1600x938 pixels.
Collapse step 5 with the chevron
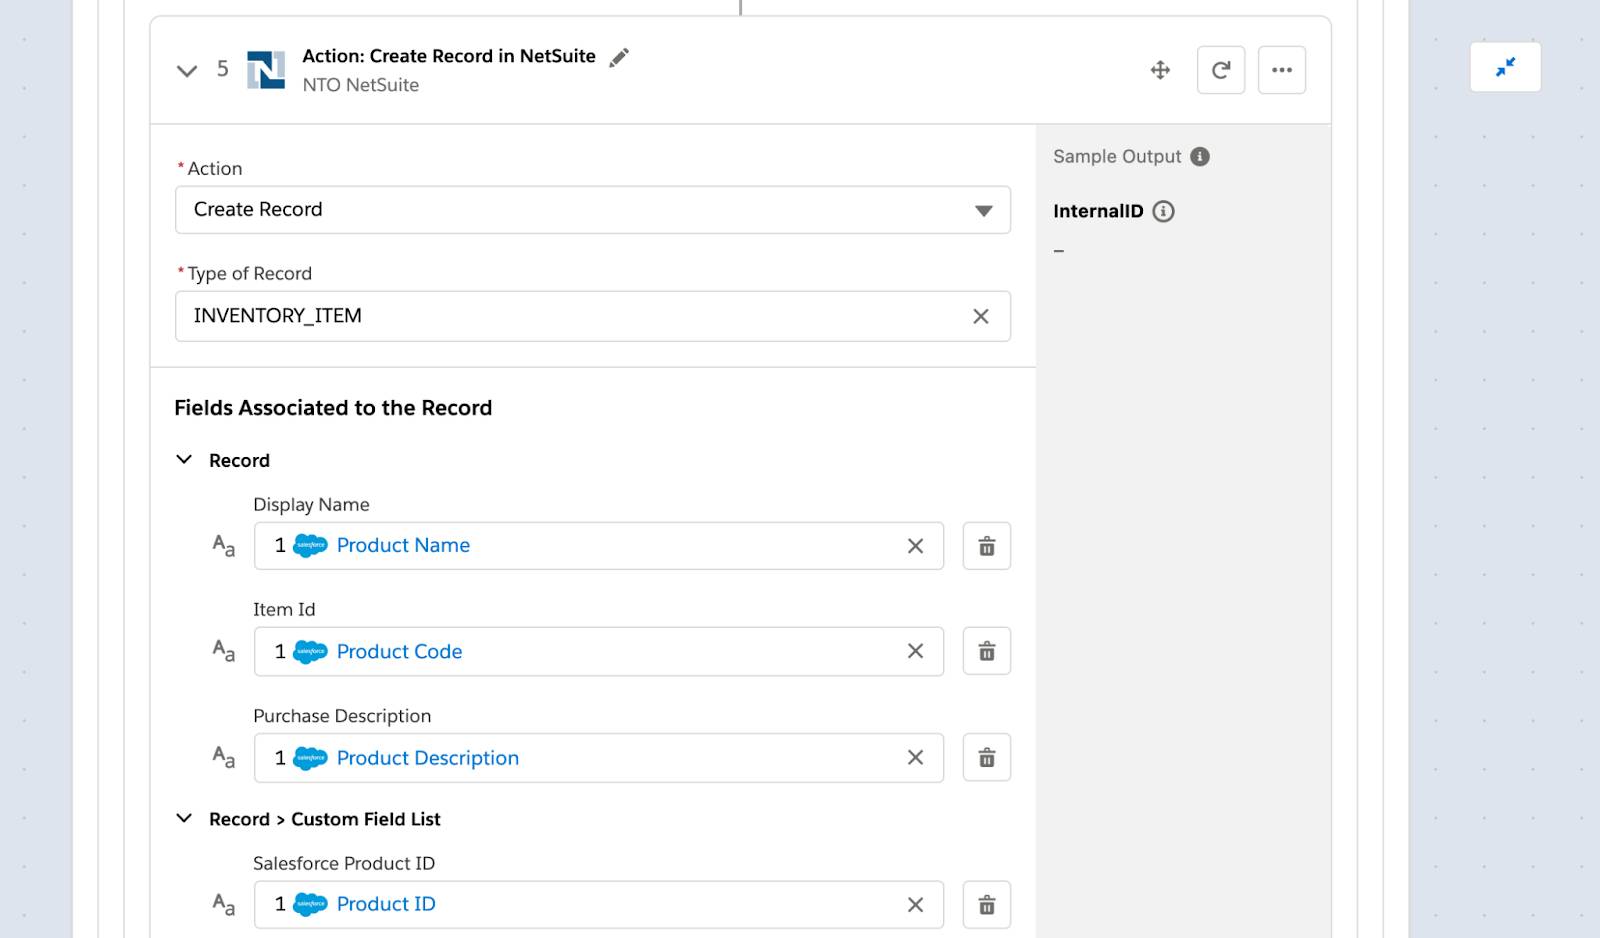pyautogui.click(x=187, y=70)
